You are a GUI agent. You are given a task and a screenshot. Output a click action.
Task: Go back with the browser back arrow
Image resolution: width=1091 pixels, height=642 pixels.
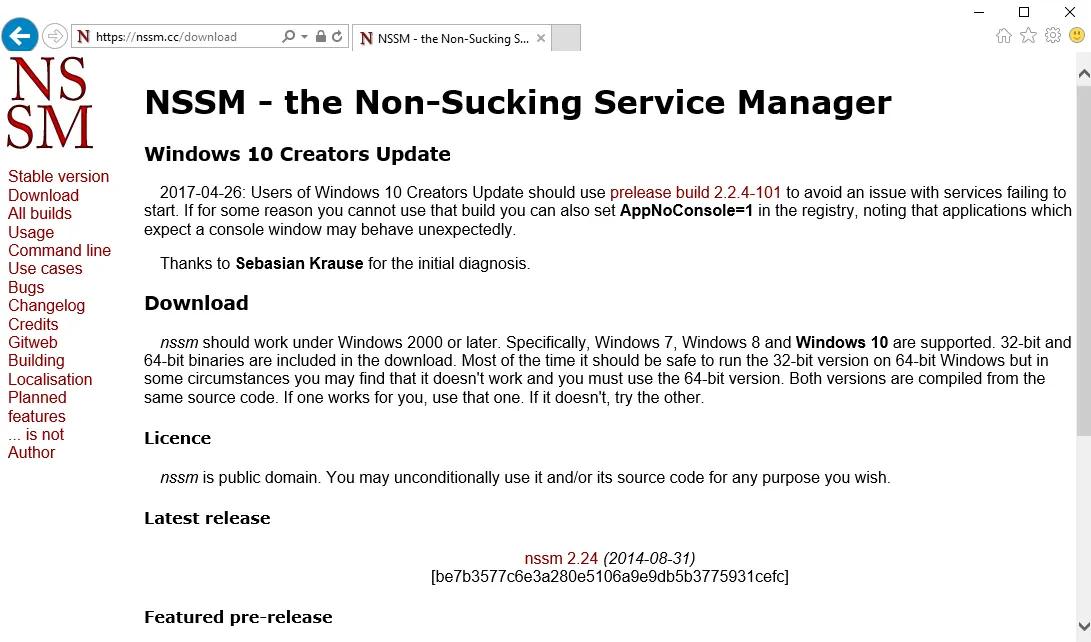19,35
